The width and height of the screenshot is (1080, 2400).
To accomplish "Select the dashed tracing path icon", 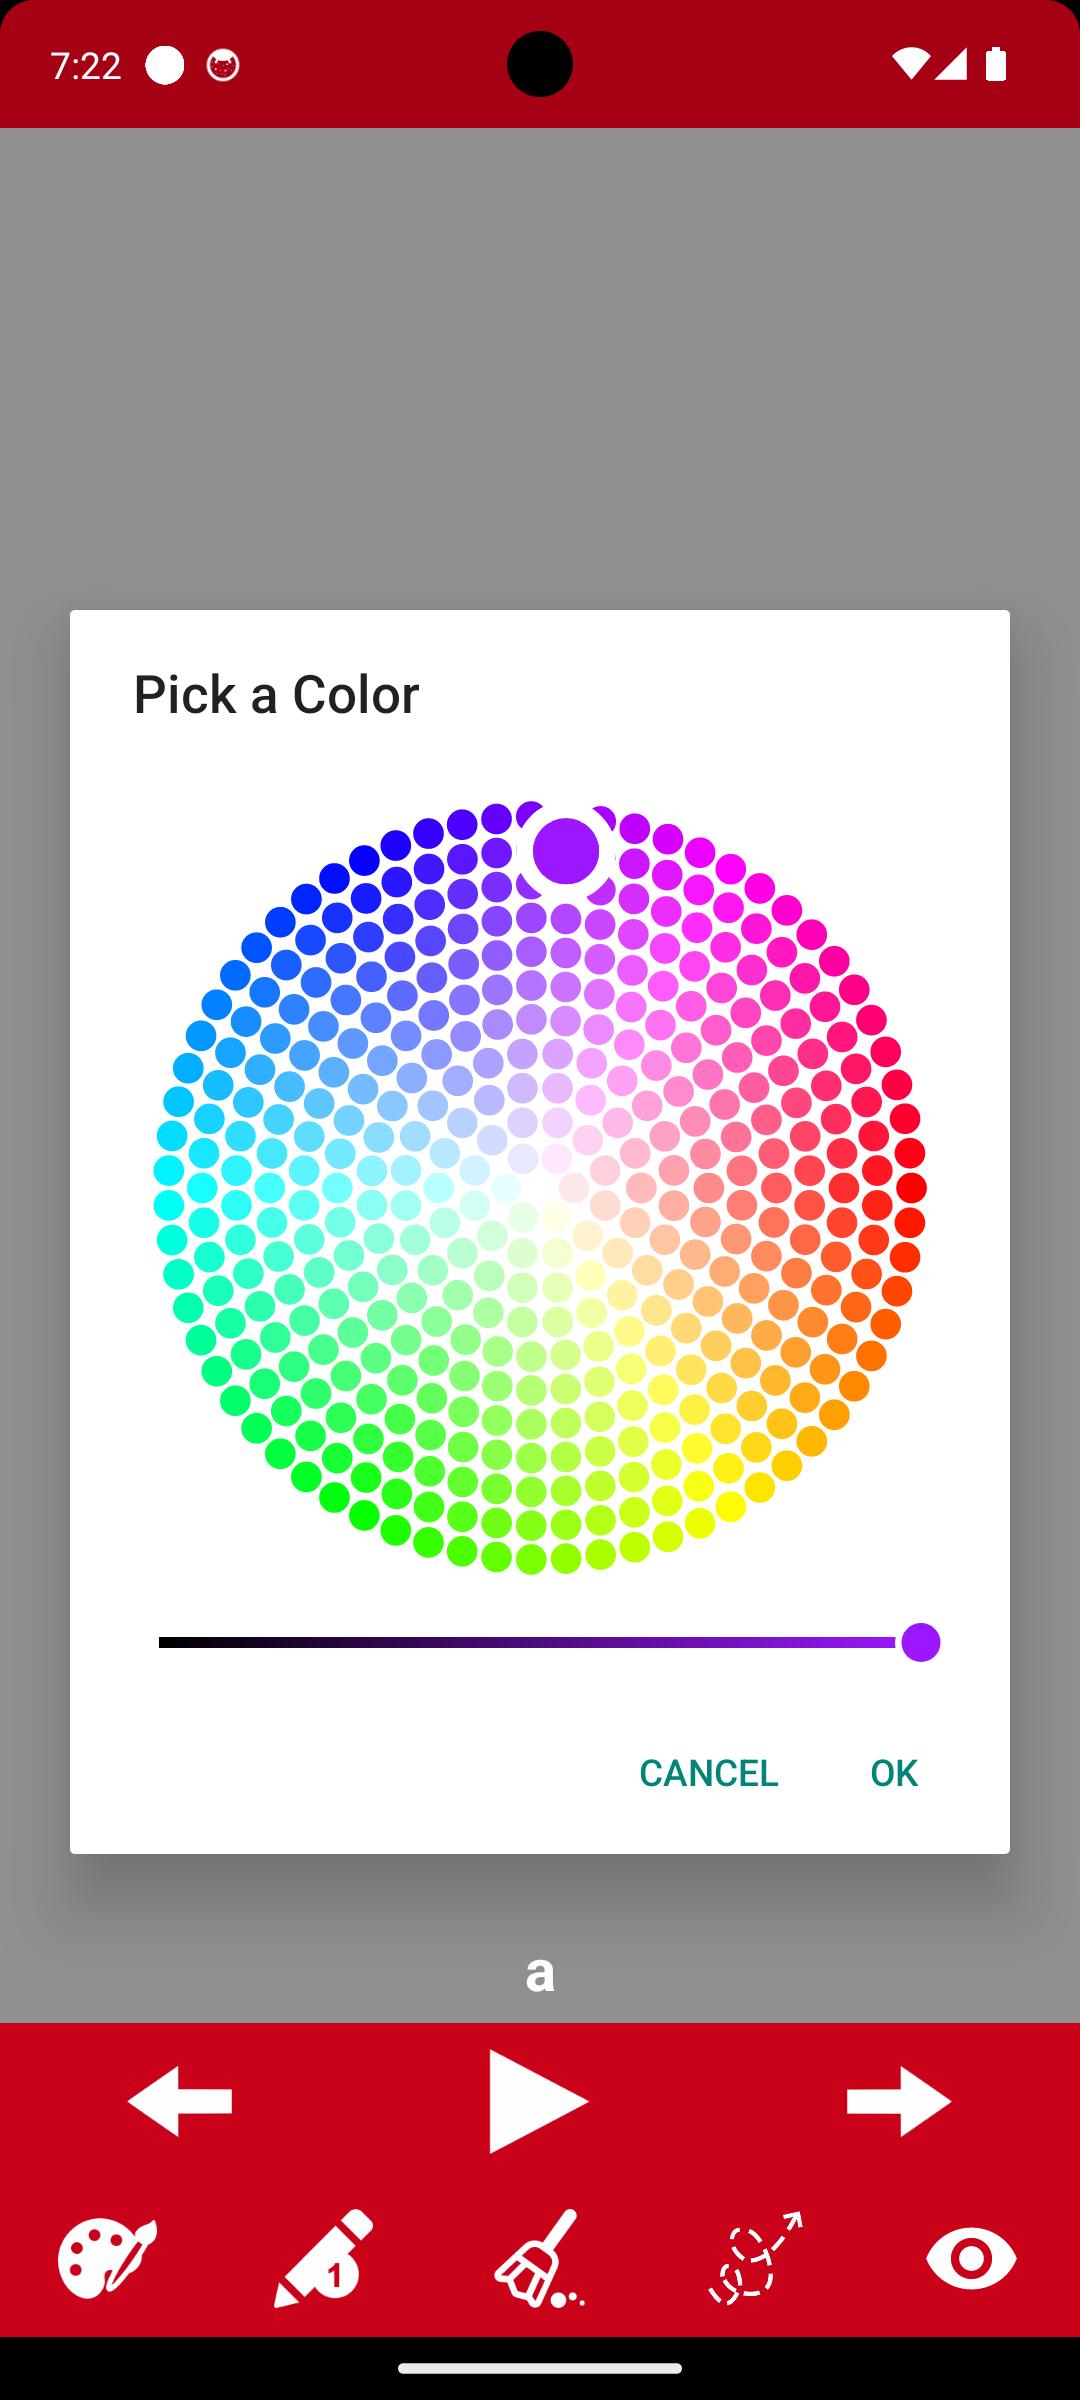I will (x=755, y=2257).
